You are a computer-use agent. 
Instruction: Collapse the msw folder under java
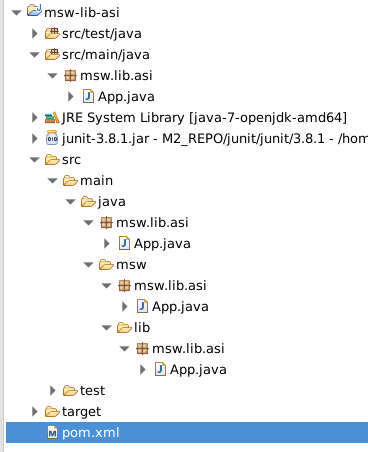coord(88,265)
